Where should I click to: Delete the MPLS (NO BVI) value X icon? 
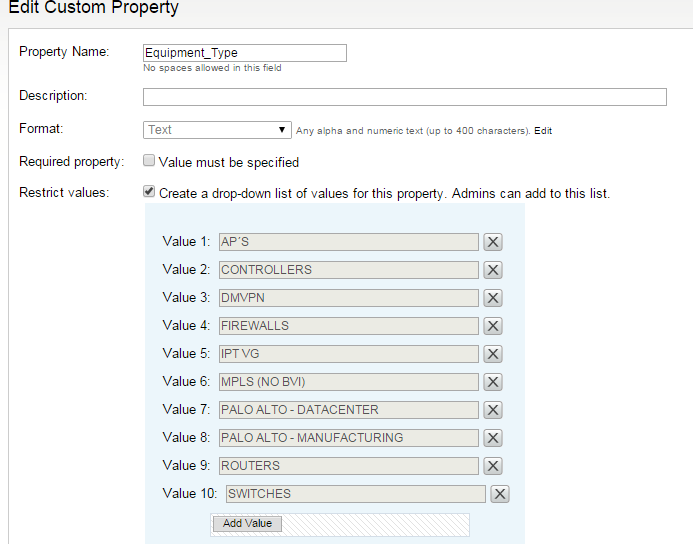click(493, 382)
